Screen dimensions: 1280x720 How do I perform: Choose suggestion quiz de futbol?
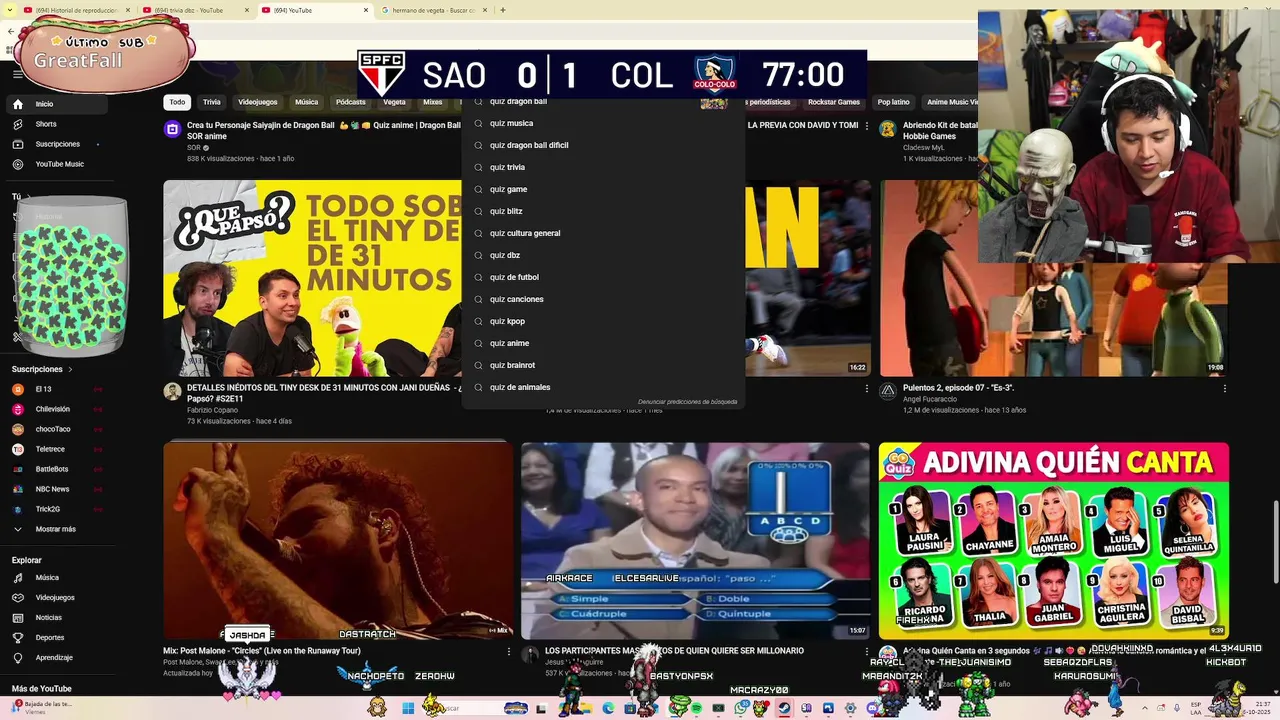604,277
